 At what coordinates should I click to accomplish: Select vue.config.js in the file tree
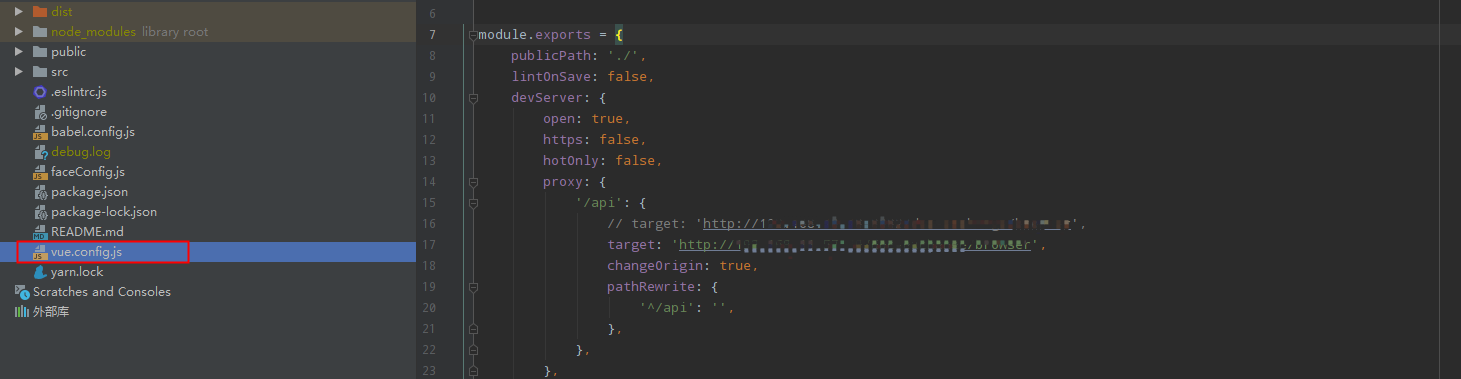[x=86, y=251]
